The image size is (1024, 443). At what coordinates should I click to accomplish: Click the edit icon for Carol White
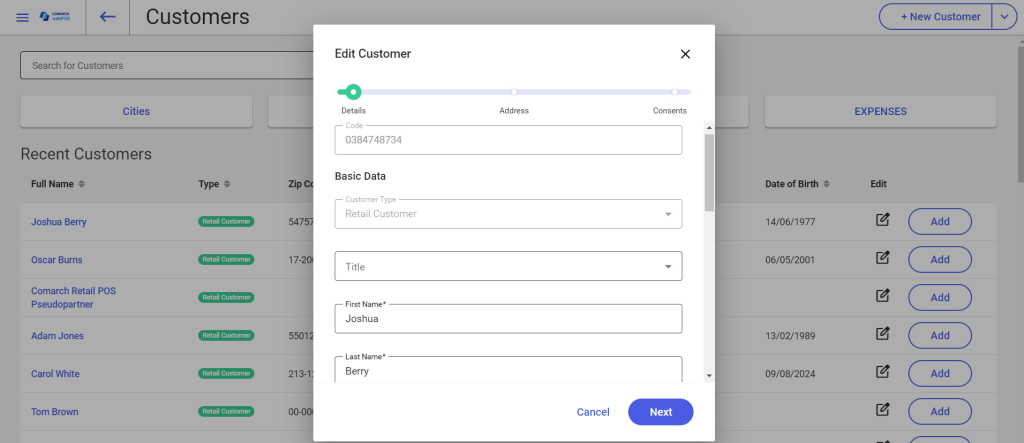tap(882, 372)
